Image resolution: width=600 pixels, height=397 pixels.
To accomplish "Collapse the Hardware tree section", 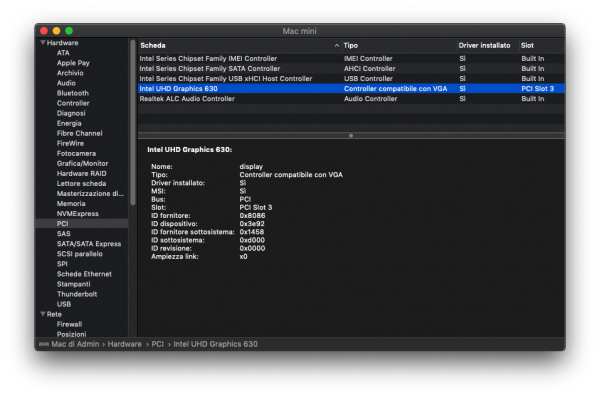I will [x=43, y=42].
